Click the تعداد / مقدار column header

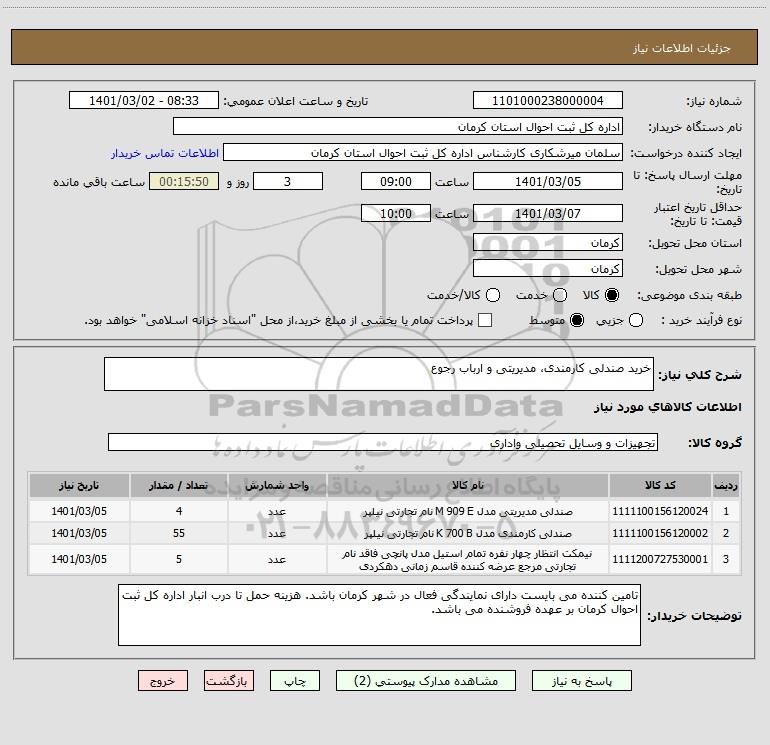(179, 485)
